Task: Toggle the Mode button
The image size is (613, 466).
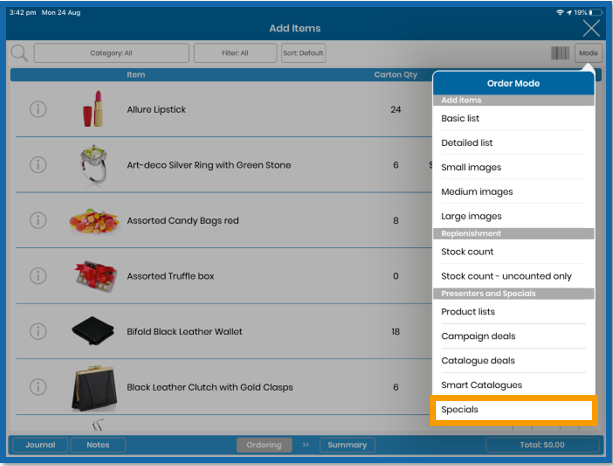Action: click(x=588, y=53)
